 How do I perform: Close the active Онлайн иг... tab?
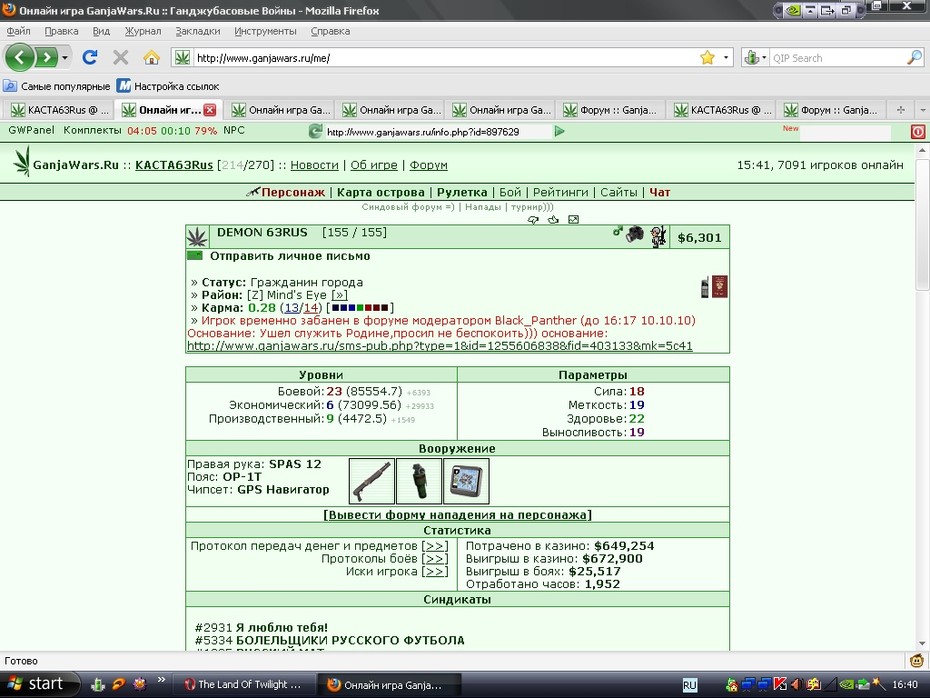point(209,110)
